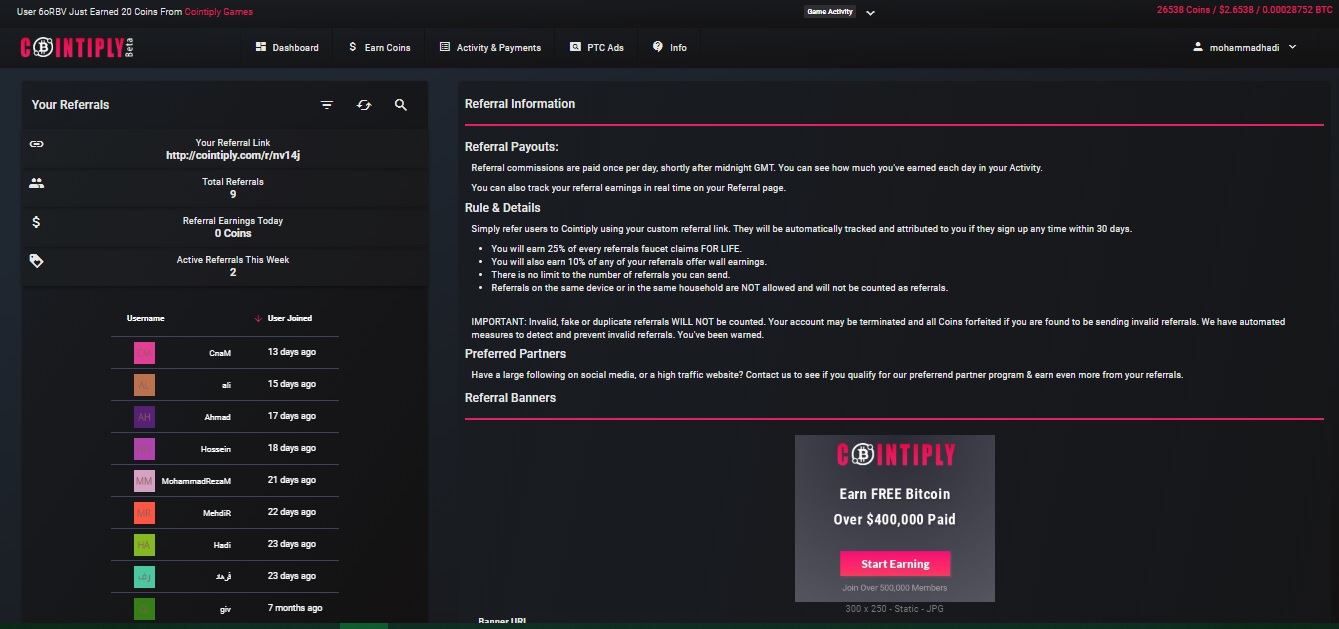Click the Cointiply Games link in ticker
This screenshot has width=1339, height=629.
(x=218, y=12)
